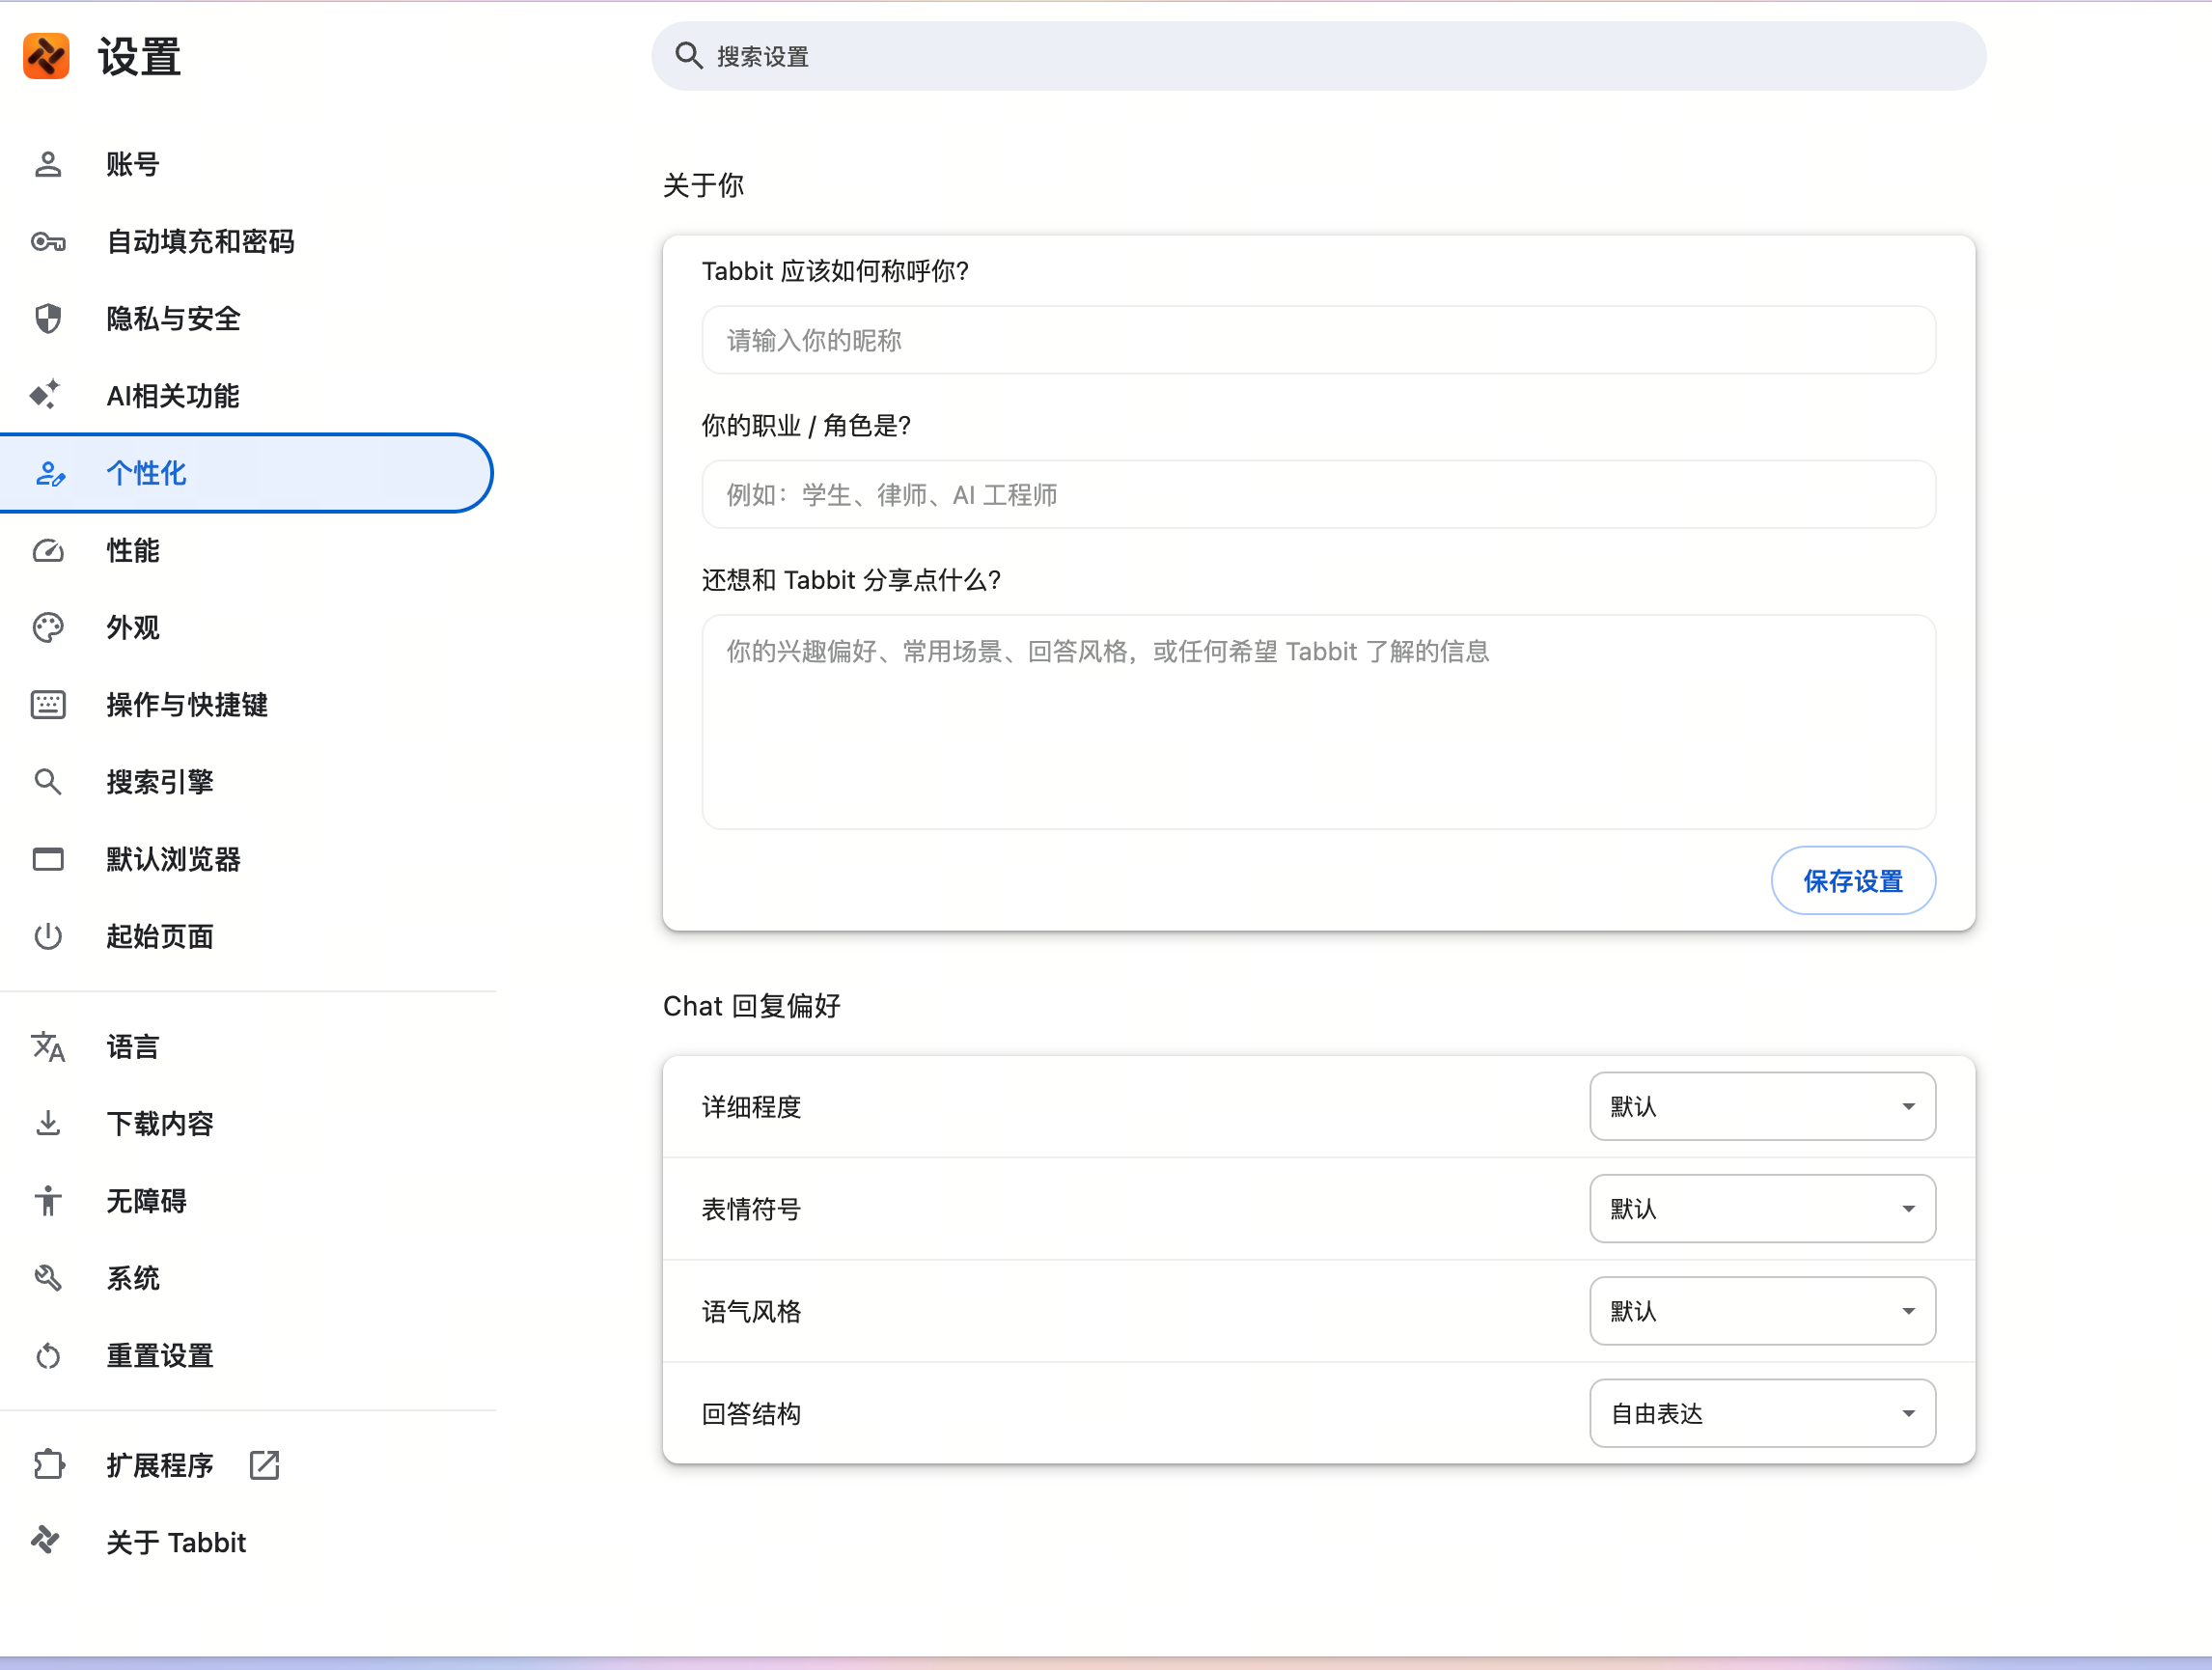Click the personalization person-pencil icon

pos(50,473)
